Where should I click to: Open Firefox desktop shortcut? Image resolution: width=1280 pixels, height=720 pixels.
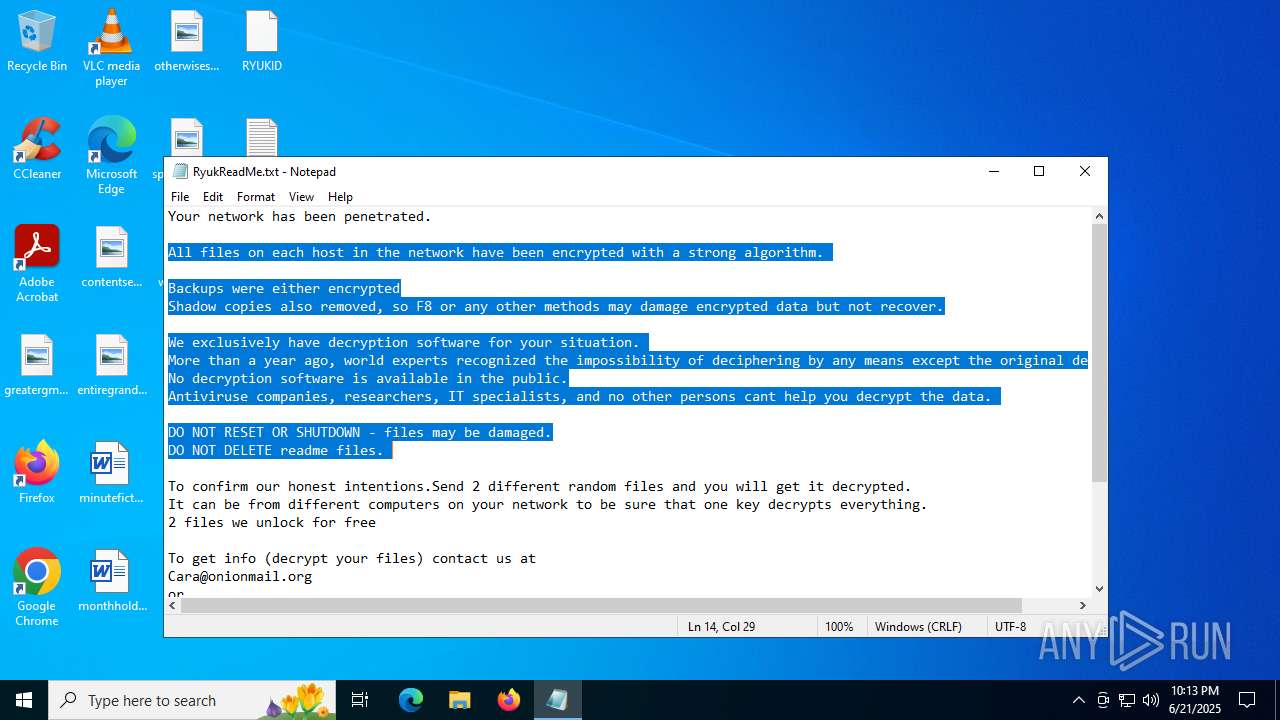[x=37, y=473]
